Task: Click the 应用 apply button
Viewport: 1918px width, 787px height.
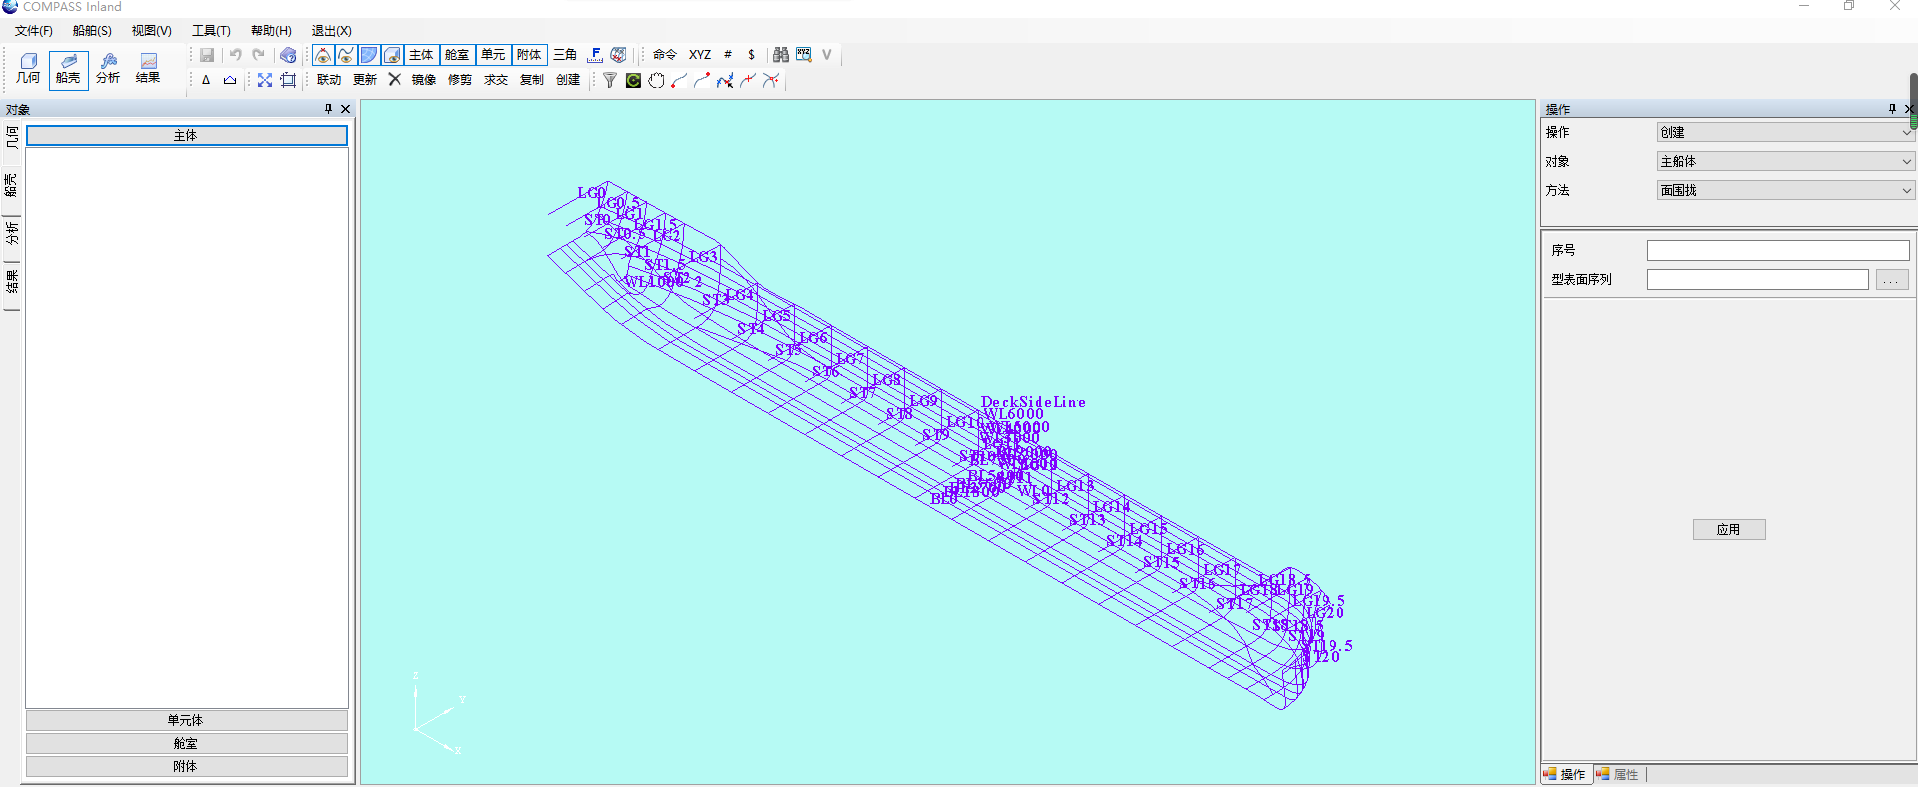Action: (x=1728, y=530)
